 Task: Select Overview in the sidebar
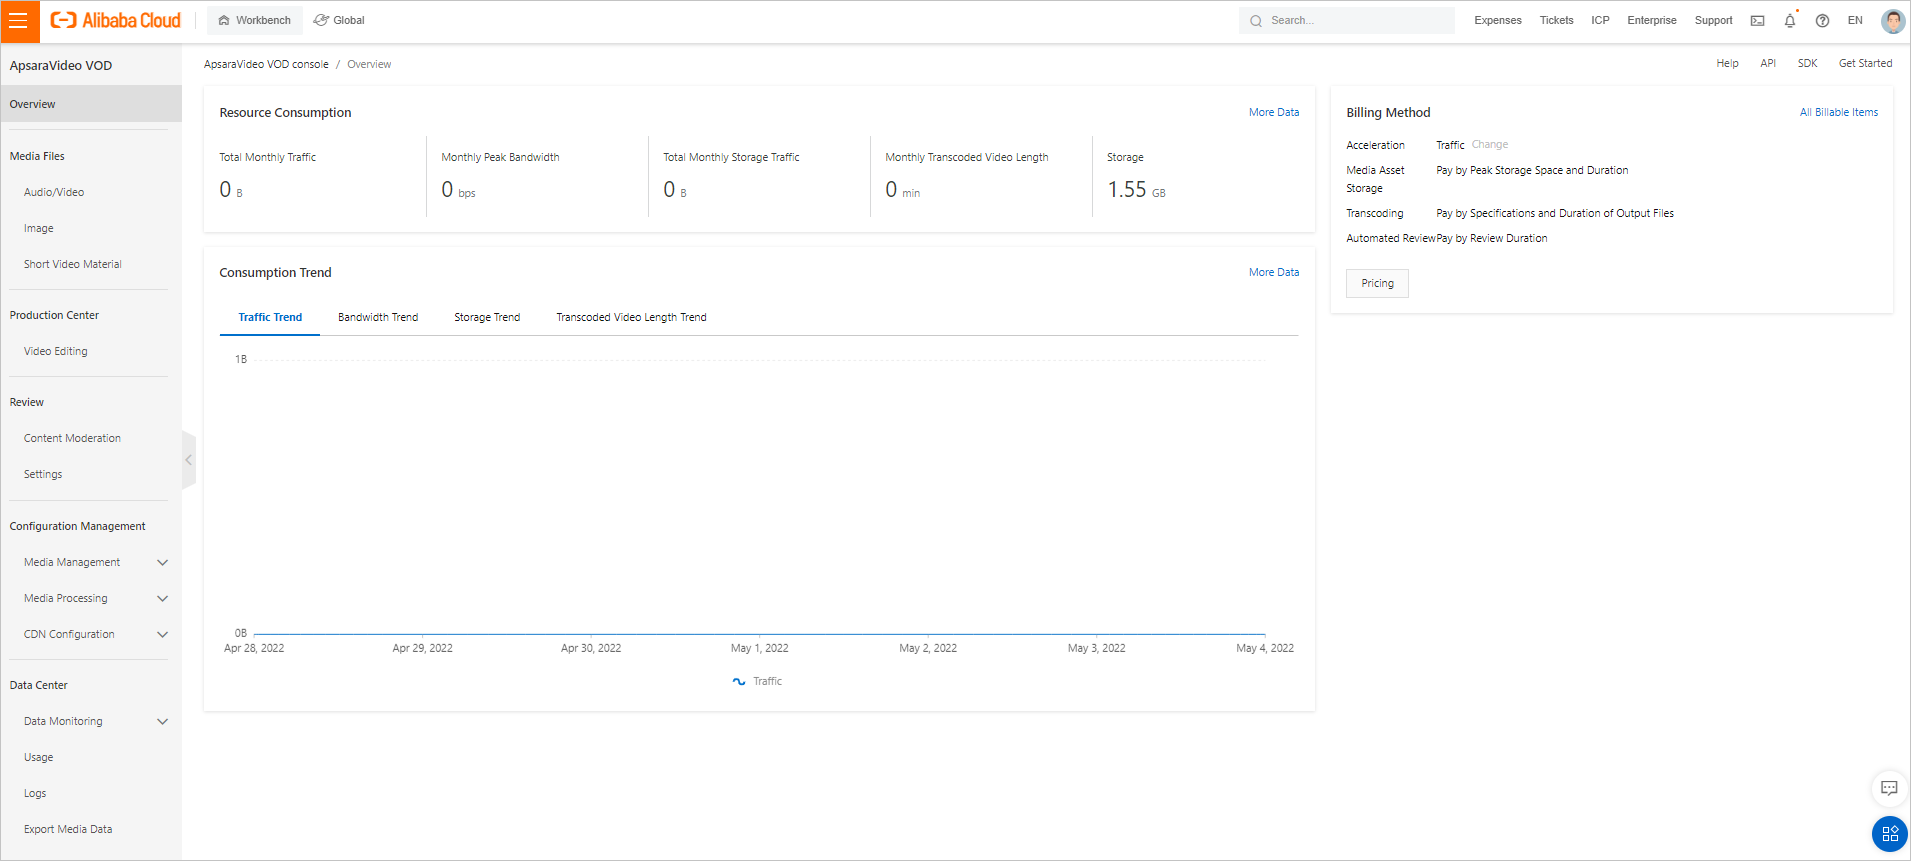(x=91, y=104)
